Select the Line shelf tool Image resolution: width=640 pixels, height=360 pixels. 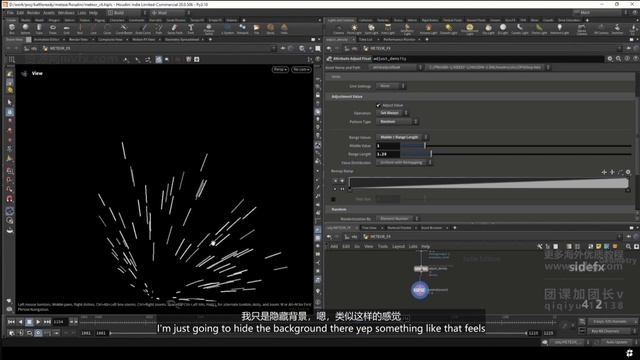coord(93,29)
